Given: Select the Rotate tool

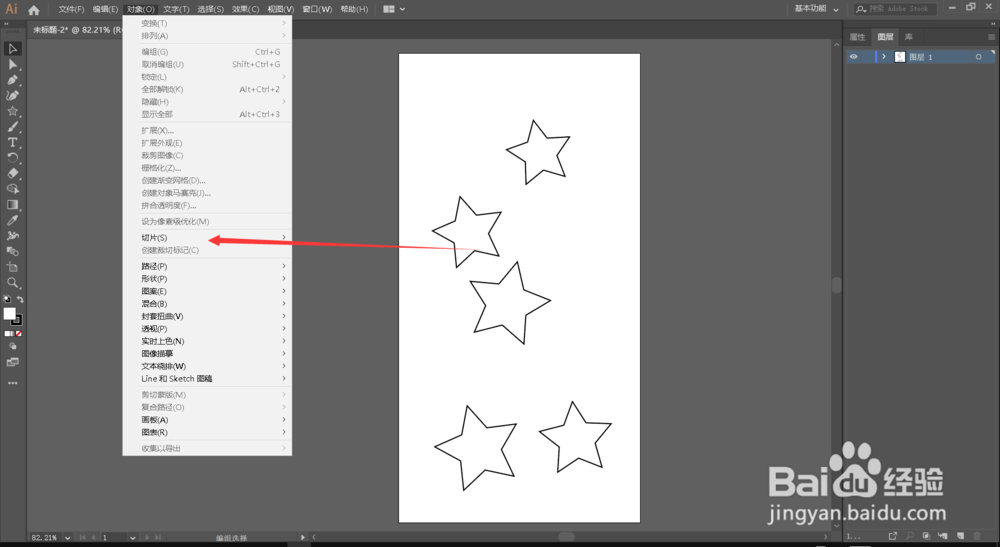Looking at the screenshot, I should point(12,157).
